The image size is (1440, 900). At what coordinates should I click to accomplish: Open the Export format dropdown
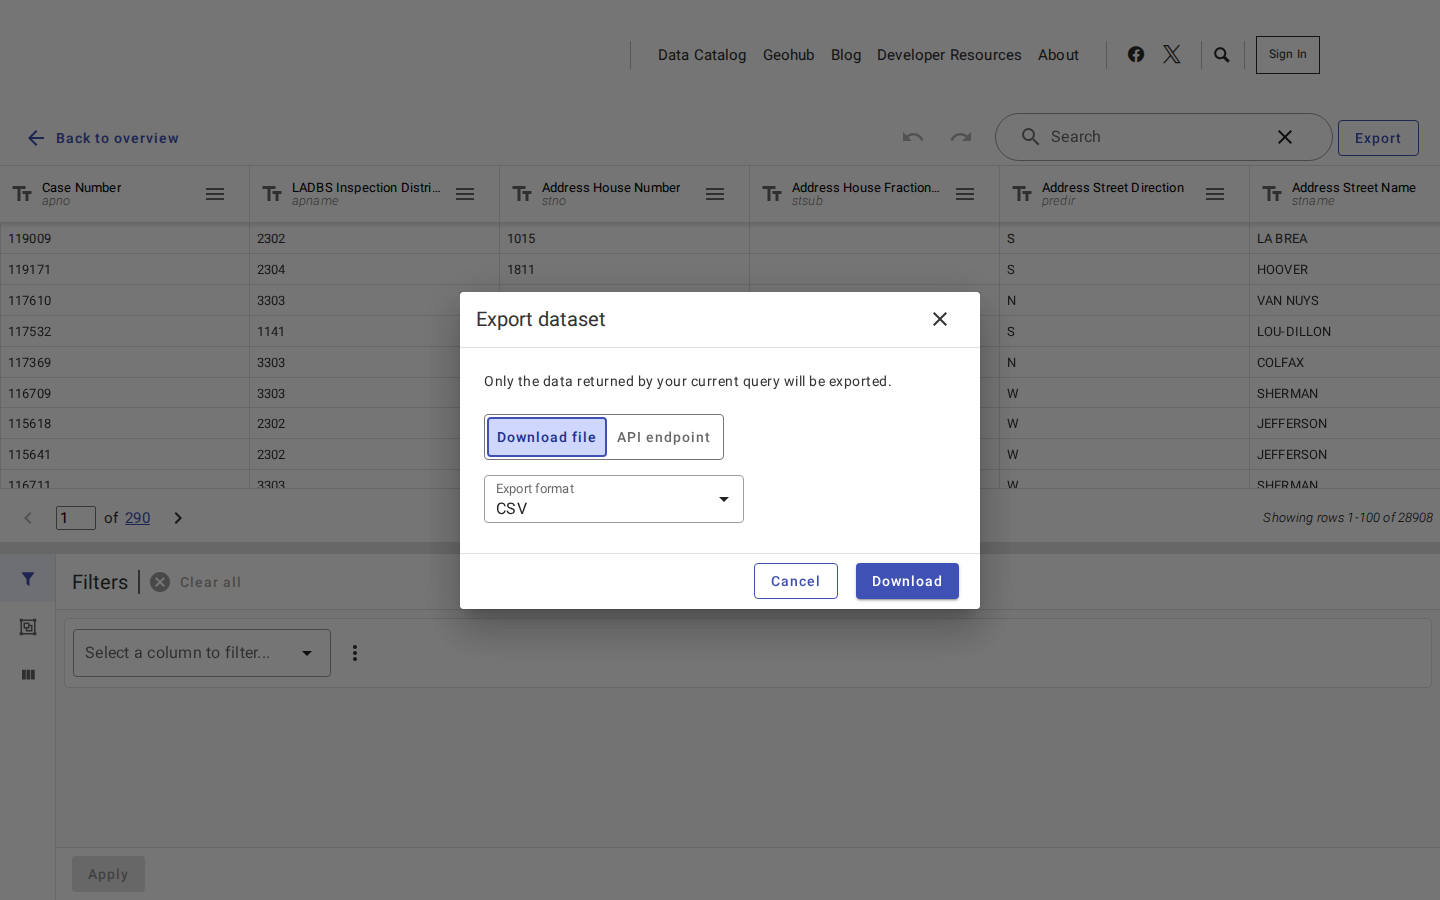(614, 499)
